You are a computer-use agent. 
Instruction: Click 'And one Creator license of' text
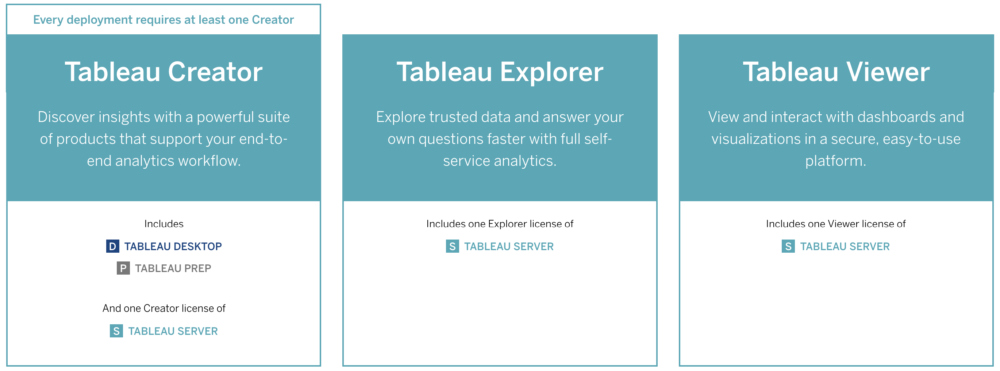pos(164,308)
